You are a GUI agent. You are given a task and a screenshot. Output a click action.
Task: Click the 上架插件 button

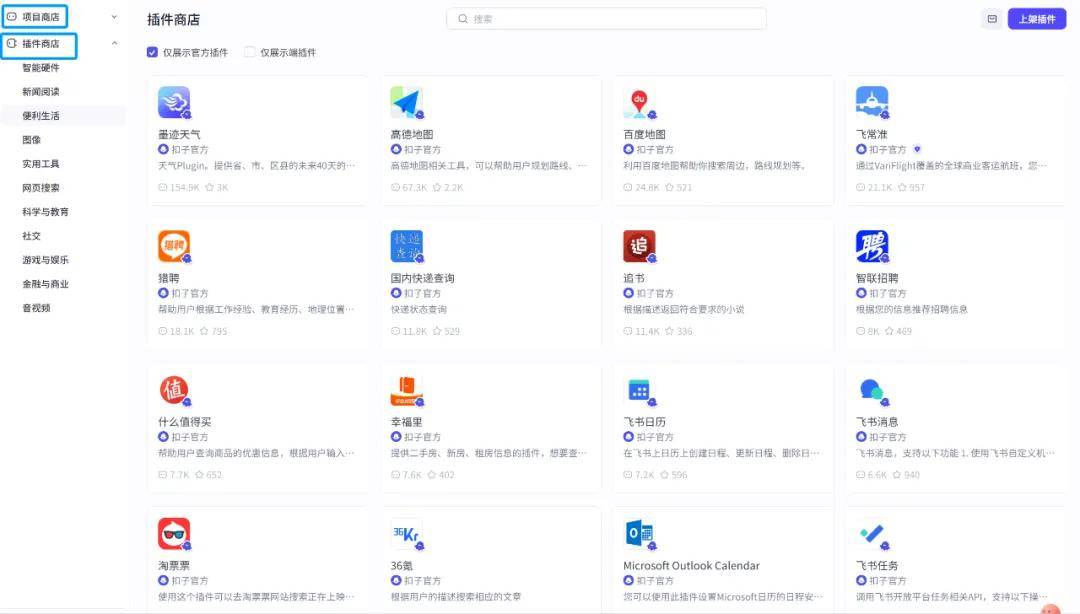tap(1037, 18)
